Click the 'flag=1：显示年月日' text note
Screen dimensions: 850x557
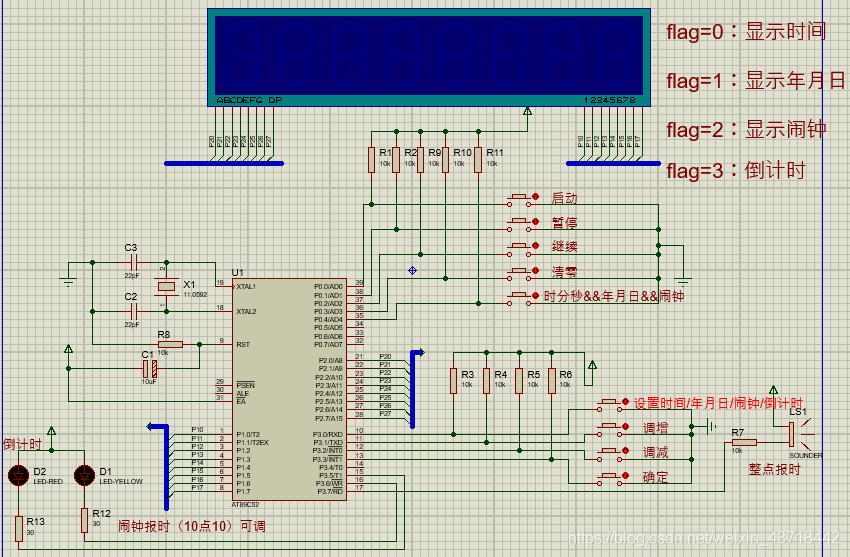756,81
